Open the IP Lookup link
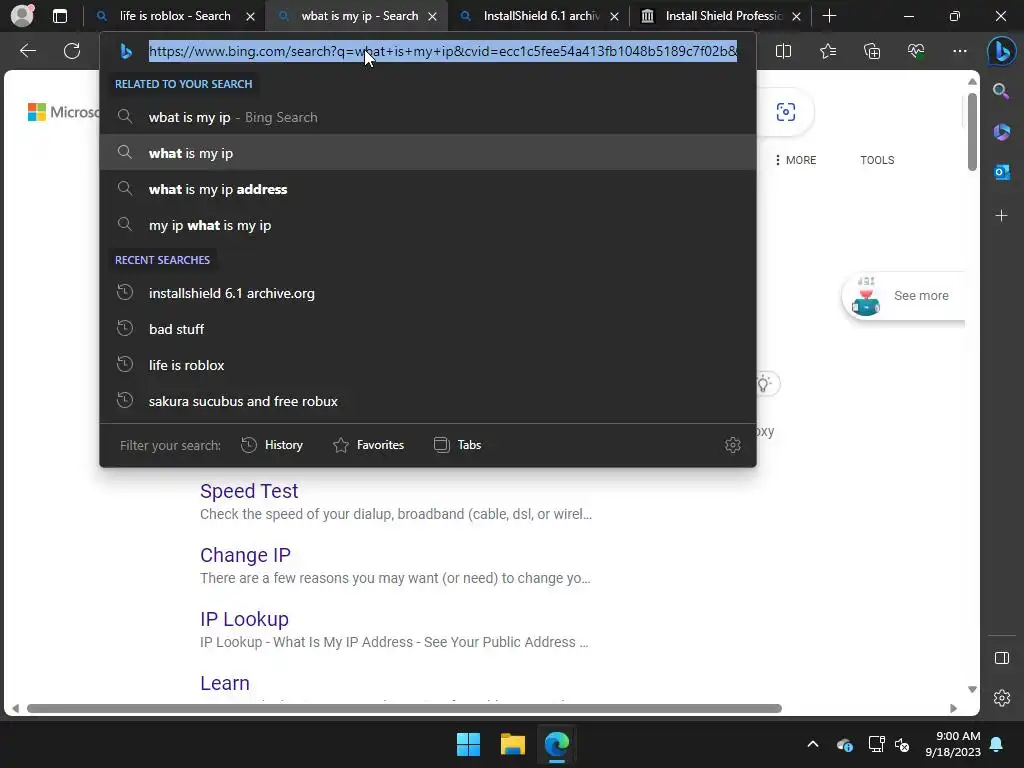The image size is (1024, 768). coord(244,618)
